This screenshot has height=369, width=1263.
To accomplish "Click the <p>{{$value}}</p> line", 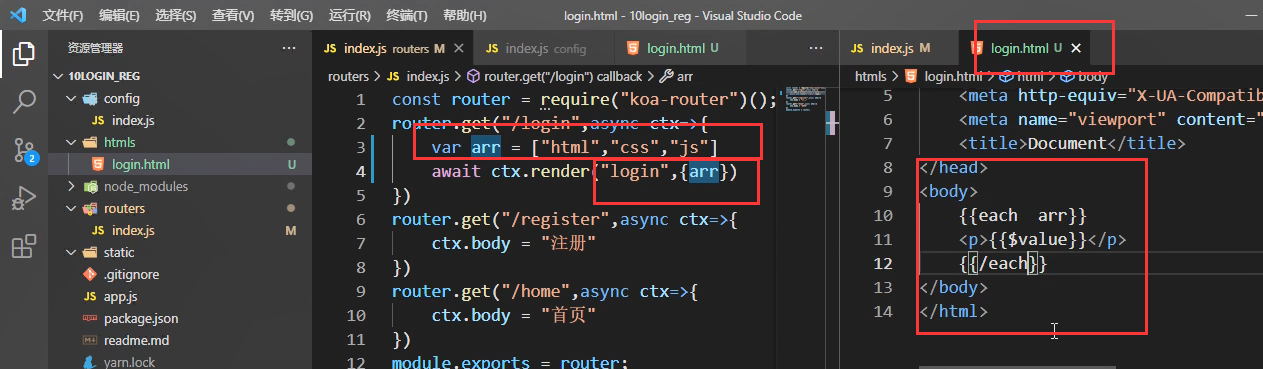I will tap(1042, 239).
